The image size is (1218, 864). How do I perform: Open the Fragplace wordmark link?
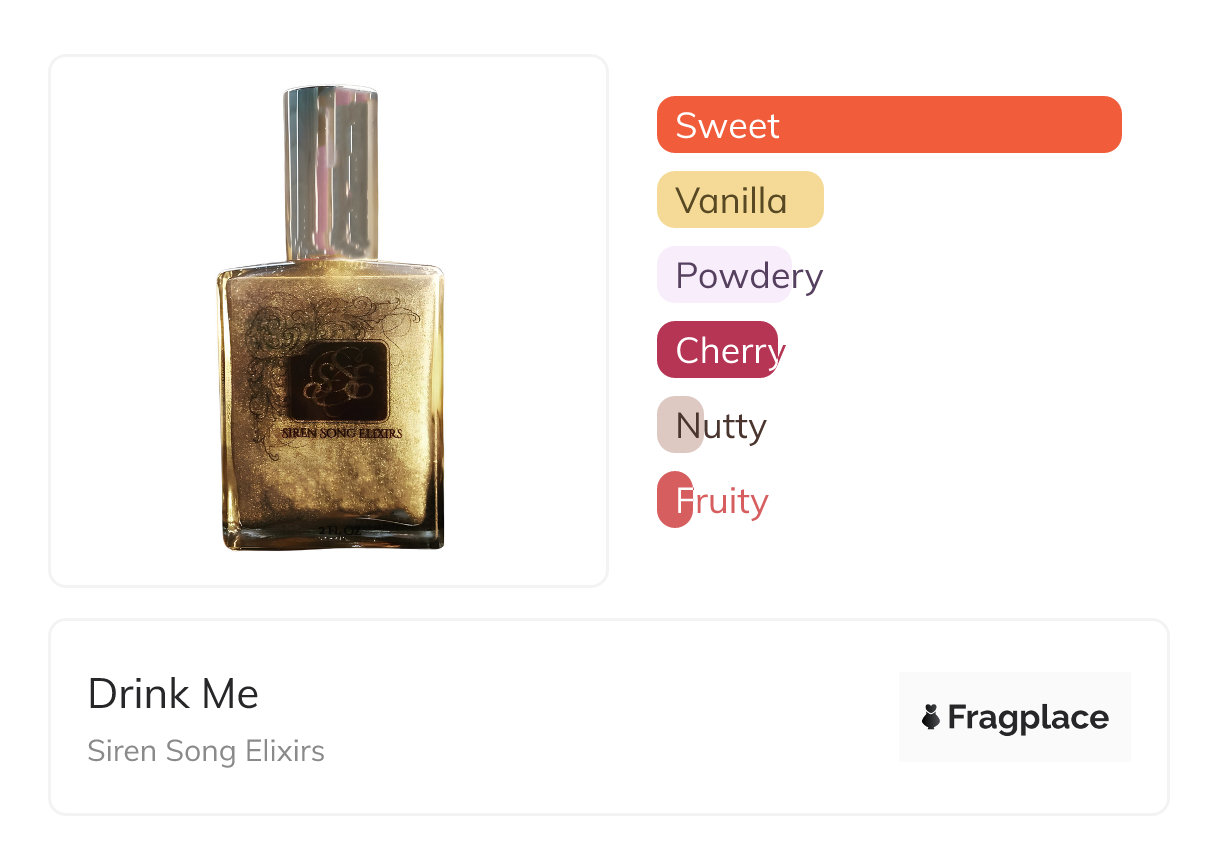(1028, 717)
